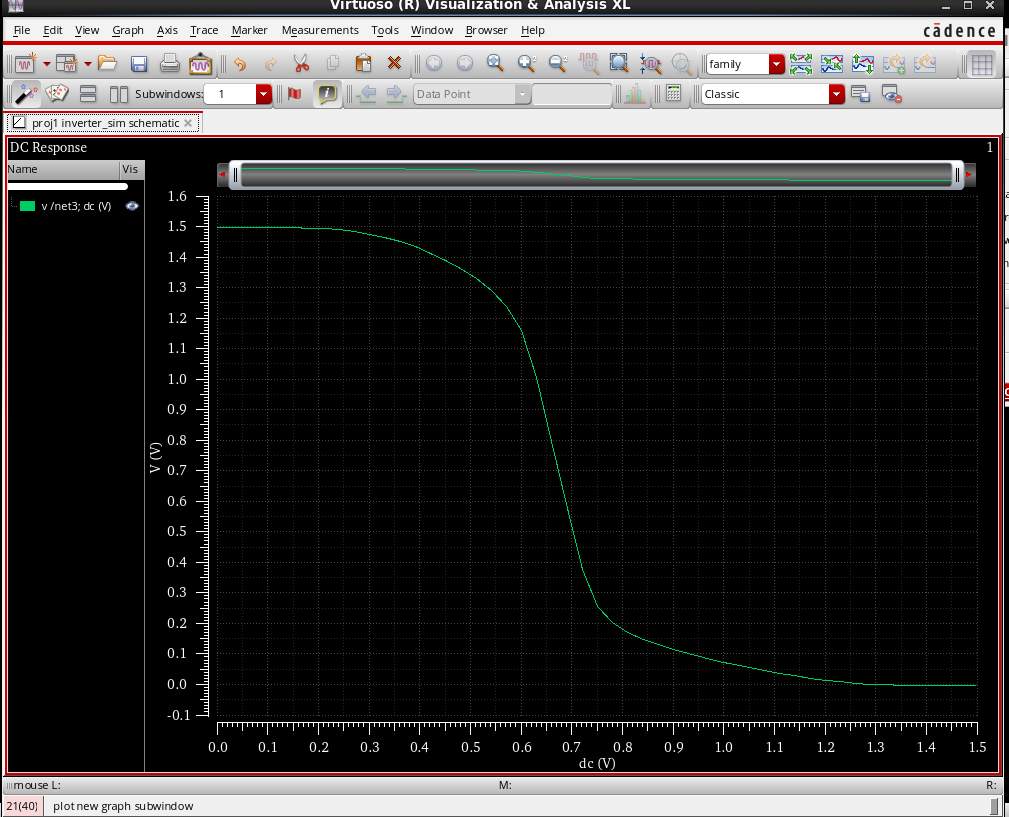Click the Undo arrow icon
The width and height of the screenshot is (1009, 817).
coord(239,64)
